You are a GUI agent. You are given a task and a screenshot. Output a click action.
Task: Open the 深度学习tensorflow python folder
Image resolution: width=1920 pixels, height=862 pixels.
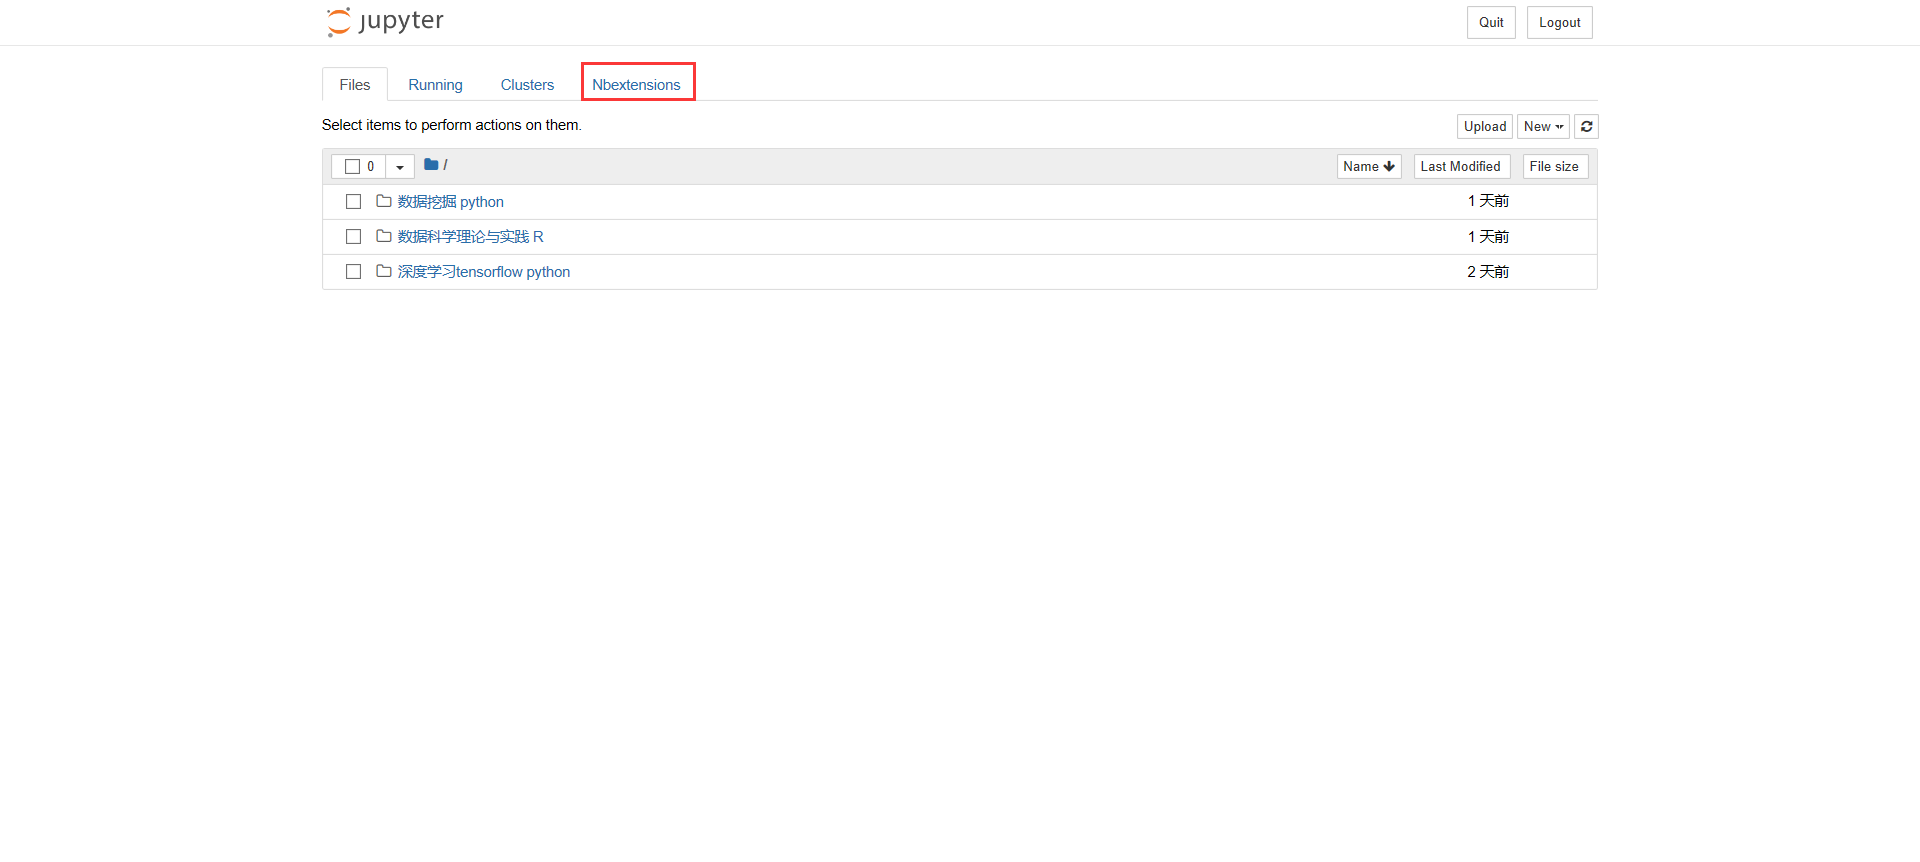click(x=484, y=272)
